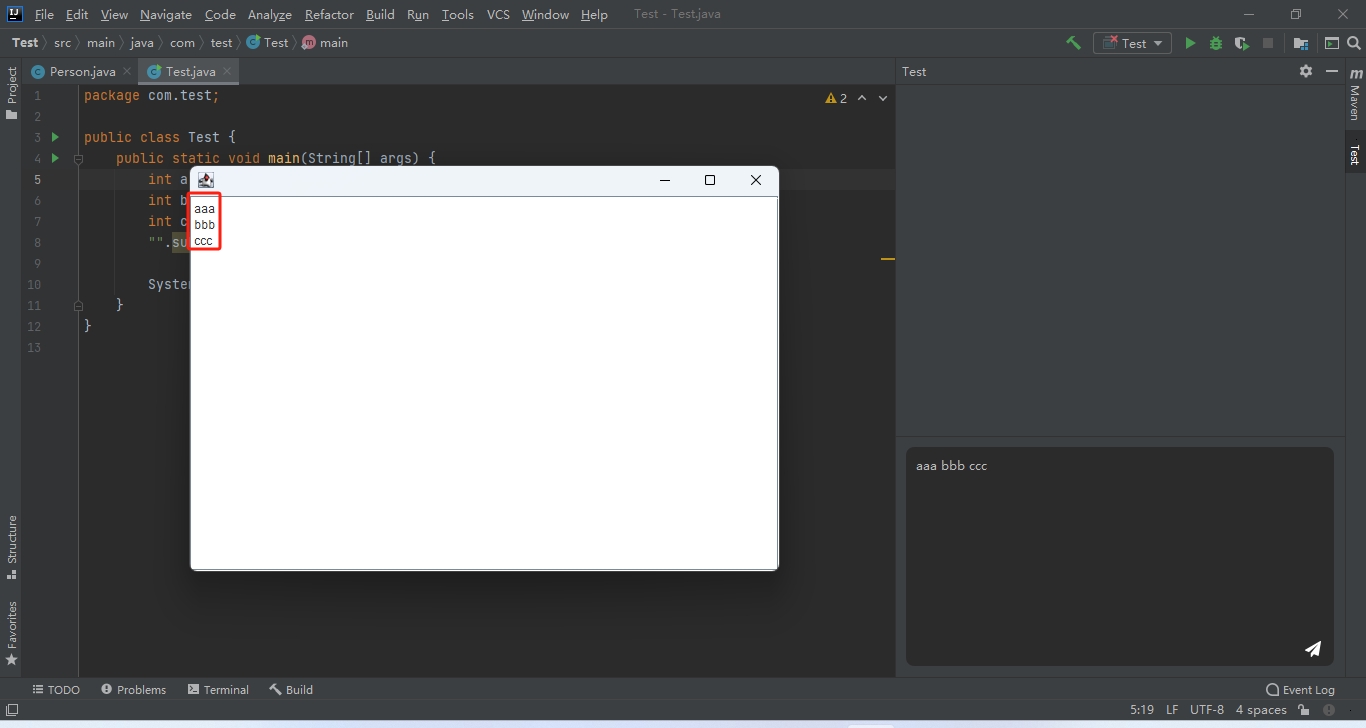Screen dimensions: 1366x728
Task: Send the message with paper plane icon
Action: coord(1313,649)
